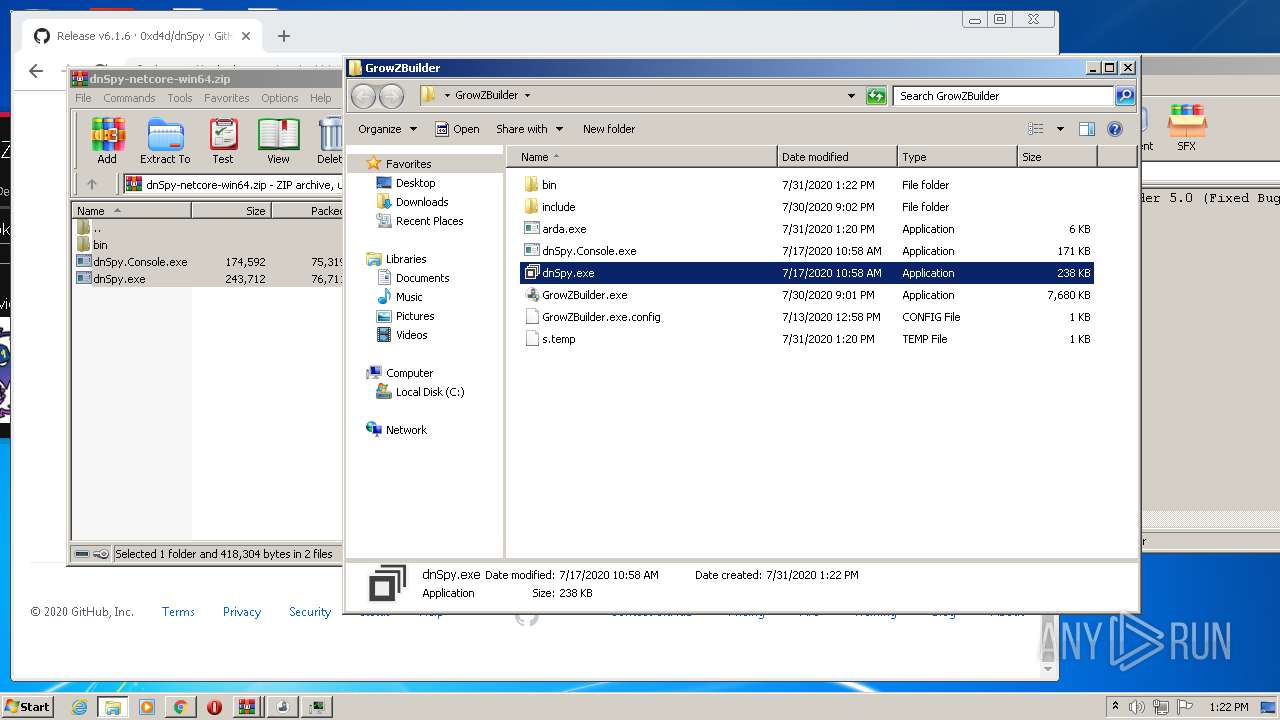
Task: Open the Explorer help icon
Action: 1115,129
